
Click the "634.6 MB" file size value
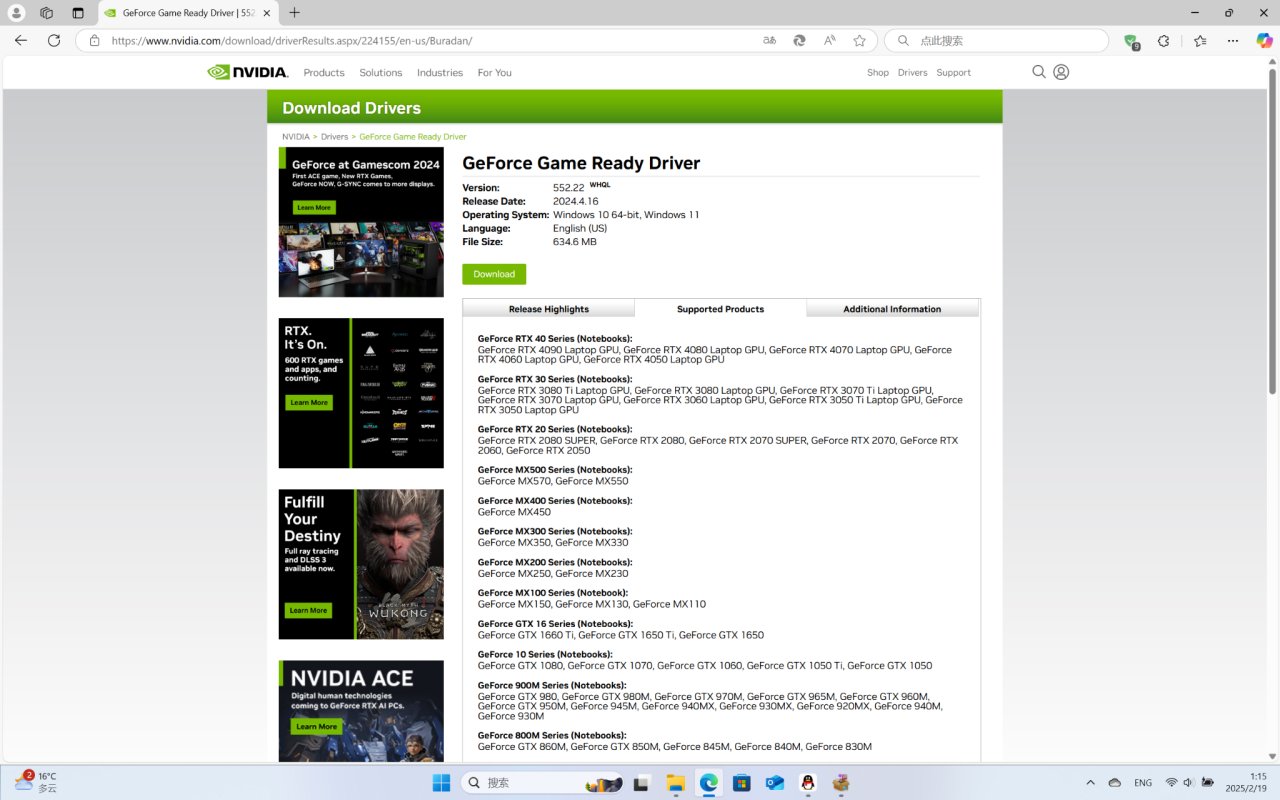[x=575, y=242]
